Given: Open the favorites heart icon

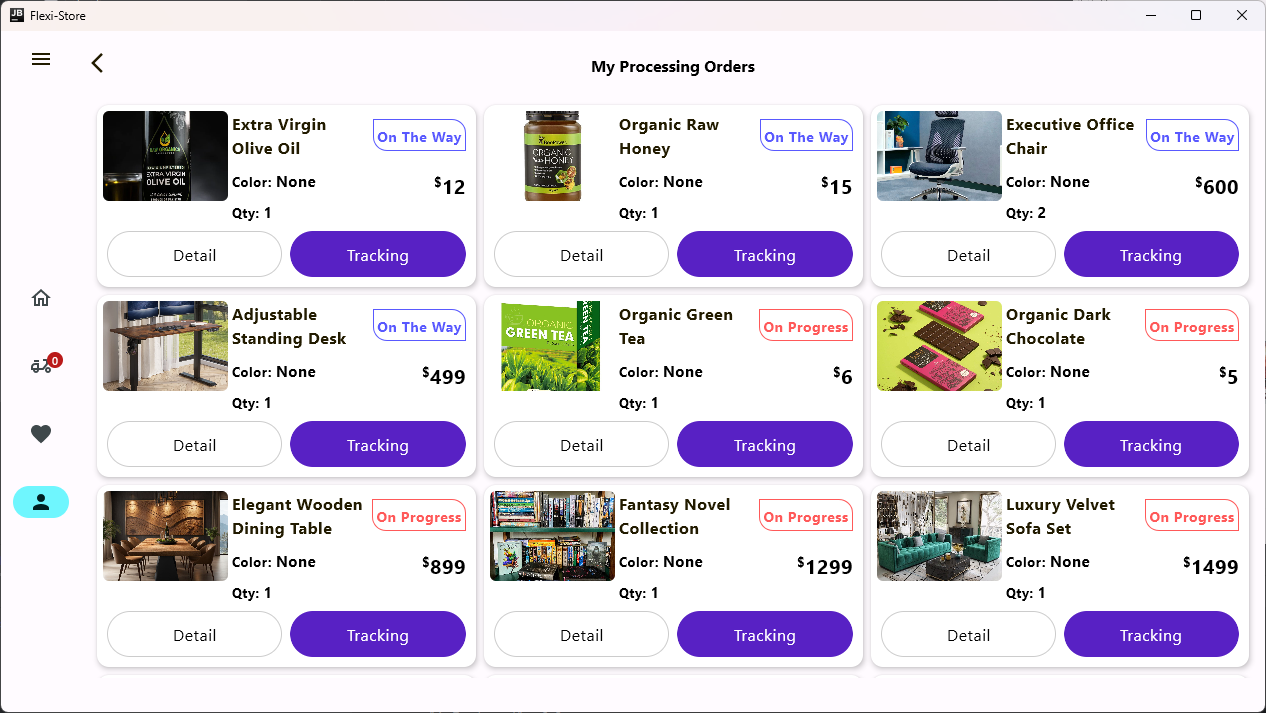Looking at the screenshot, I should (41, 434).
